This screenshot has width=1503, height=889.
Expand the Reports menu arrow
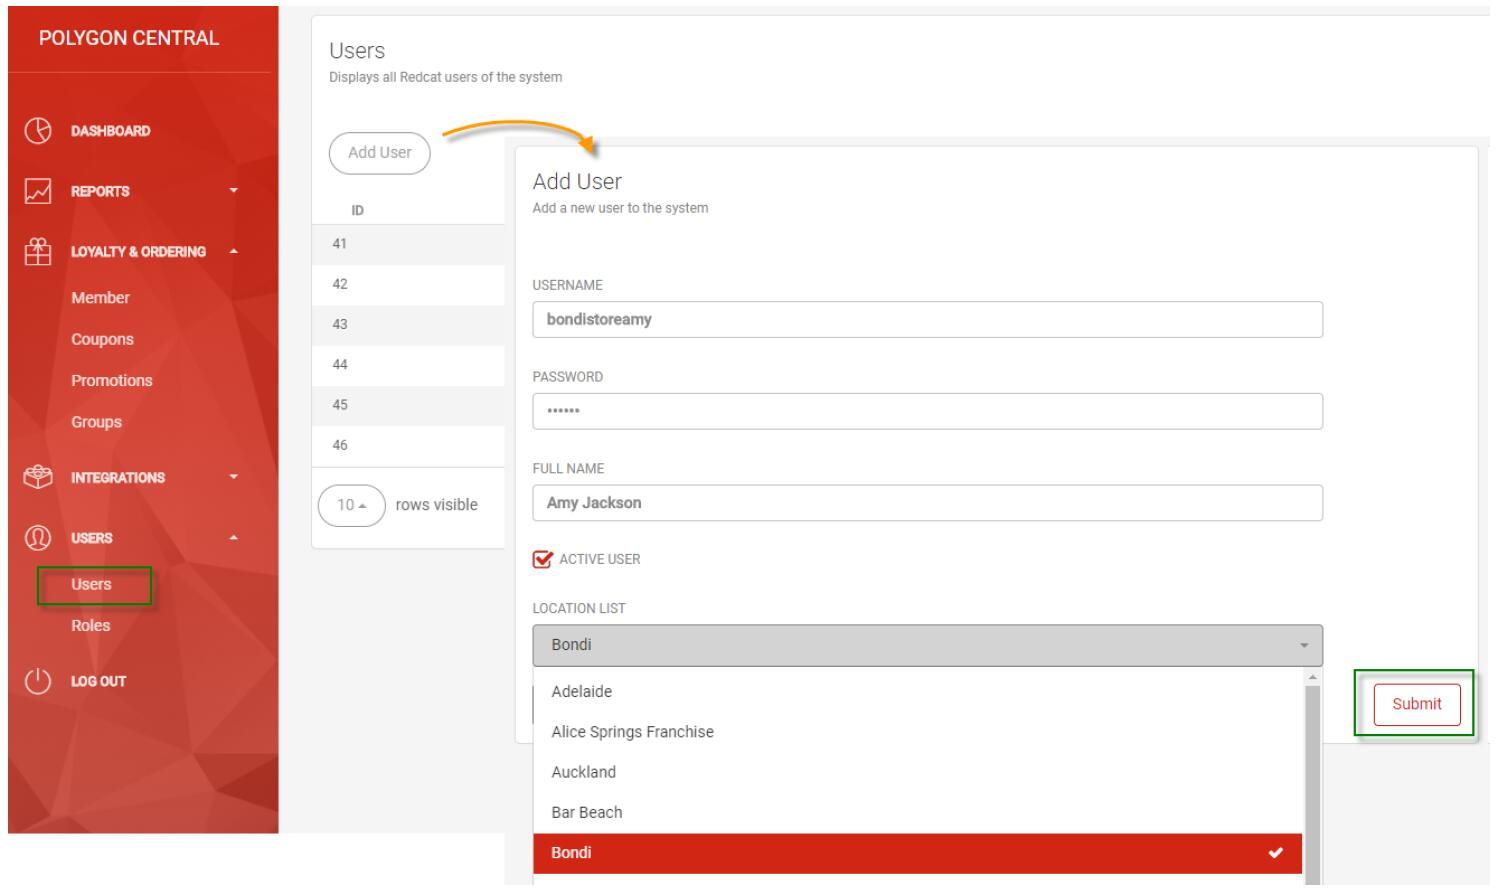[234, 191]
